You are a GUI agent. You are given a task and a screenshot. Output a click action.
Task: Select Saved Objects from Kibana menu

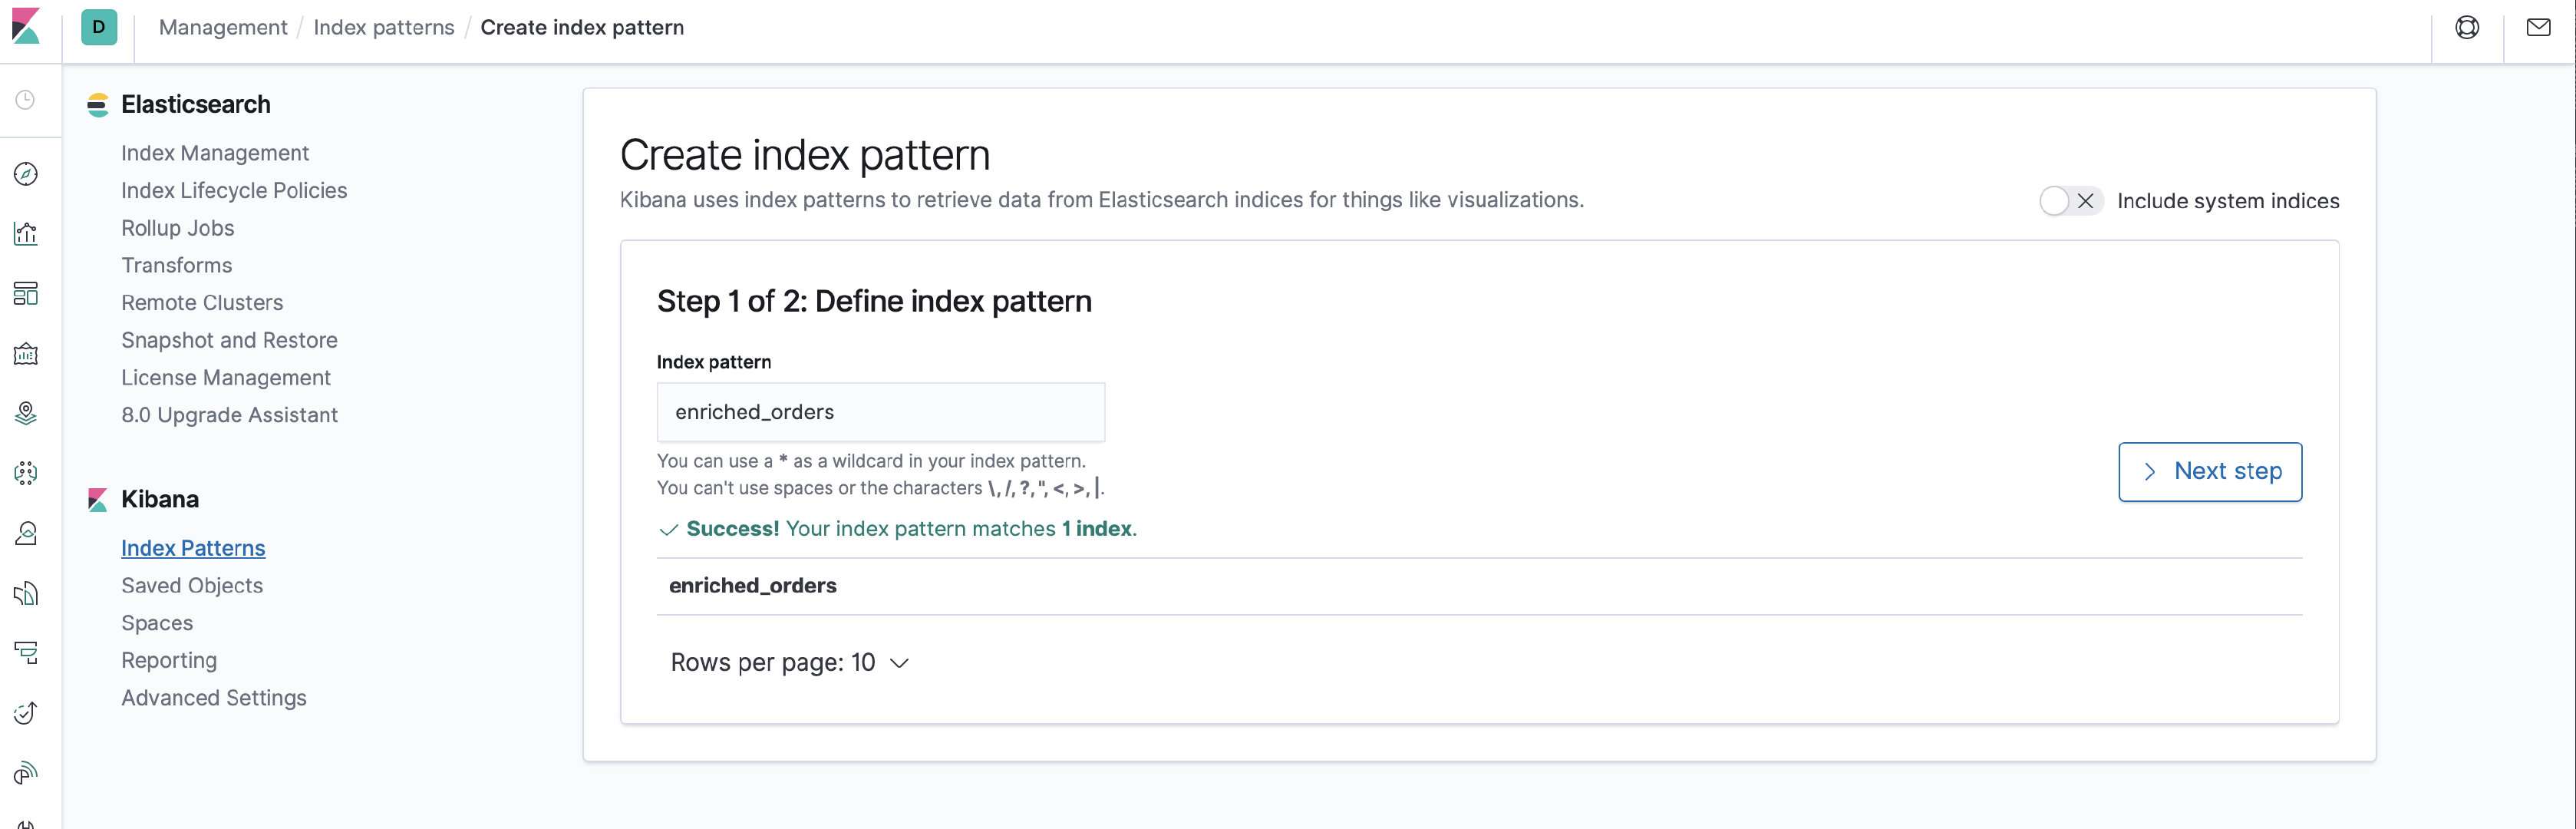tap(192, 586)
